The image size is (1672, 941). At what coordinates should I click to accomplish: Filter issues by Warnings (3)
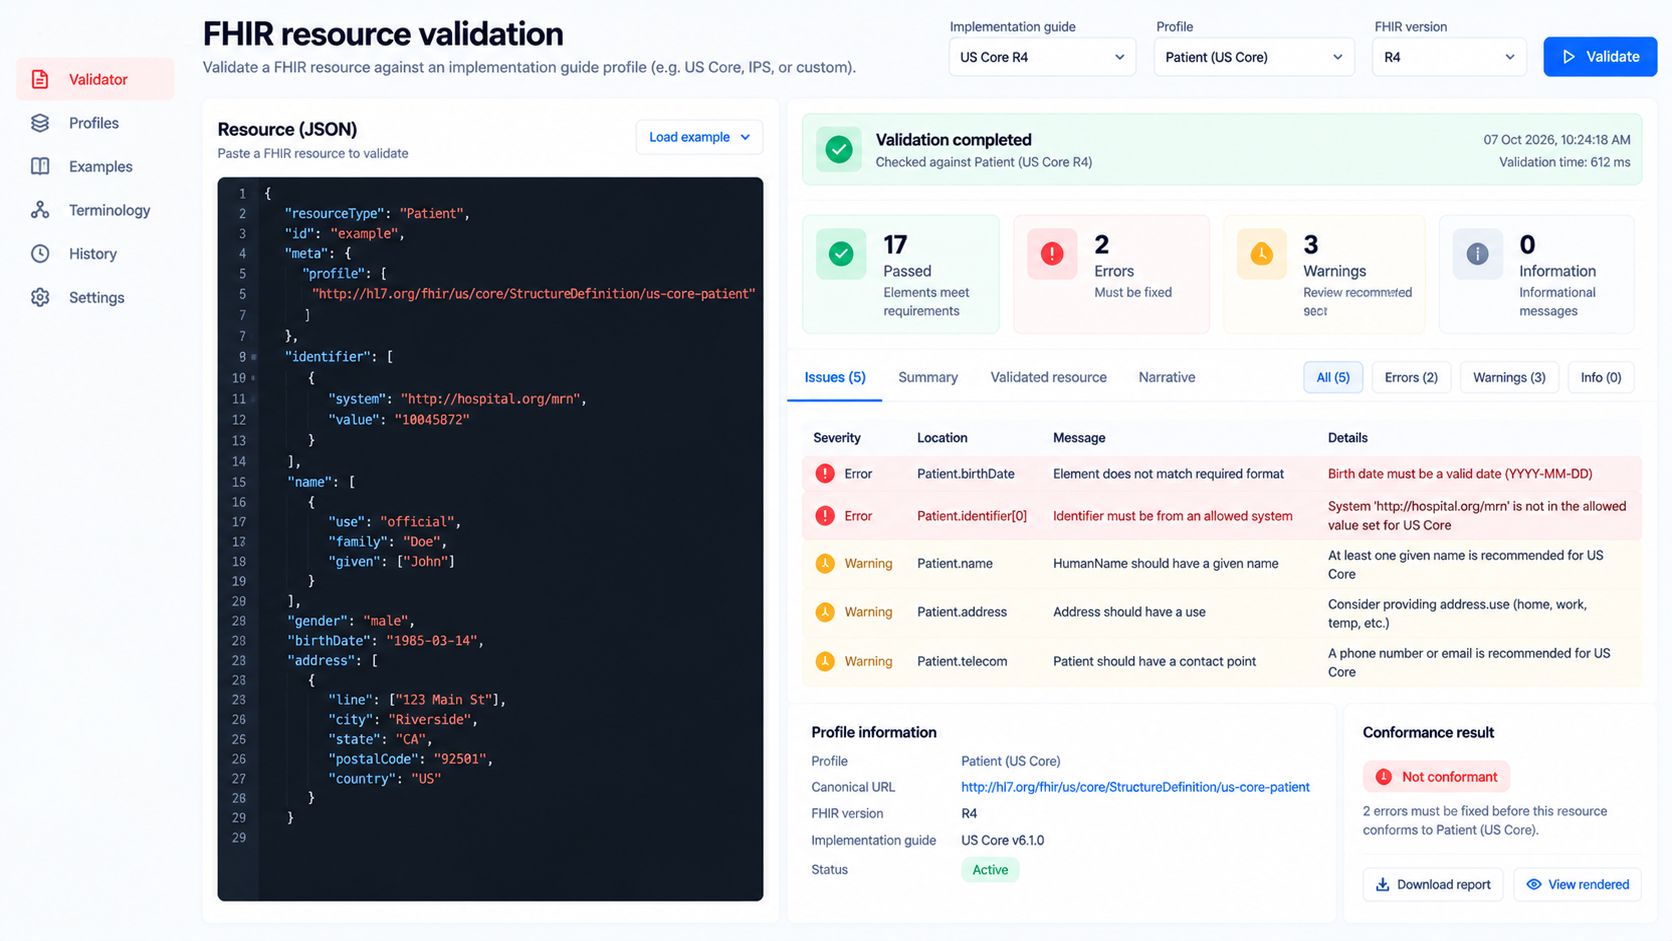[x=1509, y=377]
